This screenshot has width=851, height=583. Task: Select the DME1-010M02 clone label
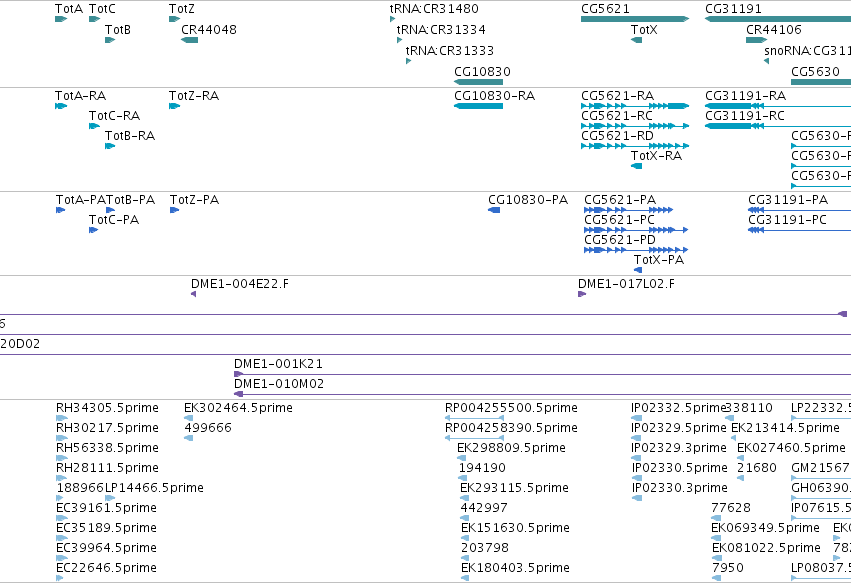point(279,384)
